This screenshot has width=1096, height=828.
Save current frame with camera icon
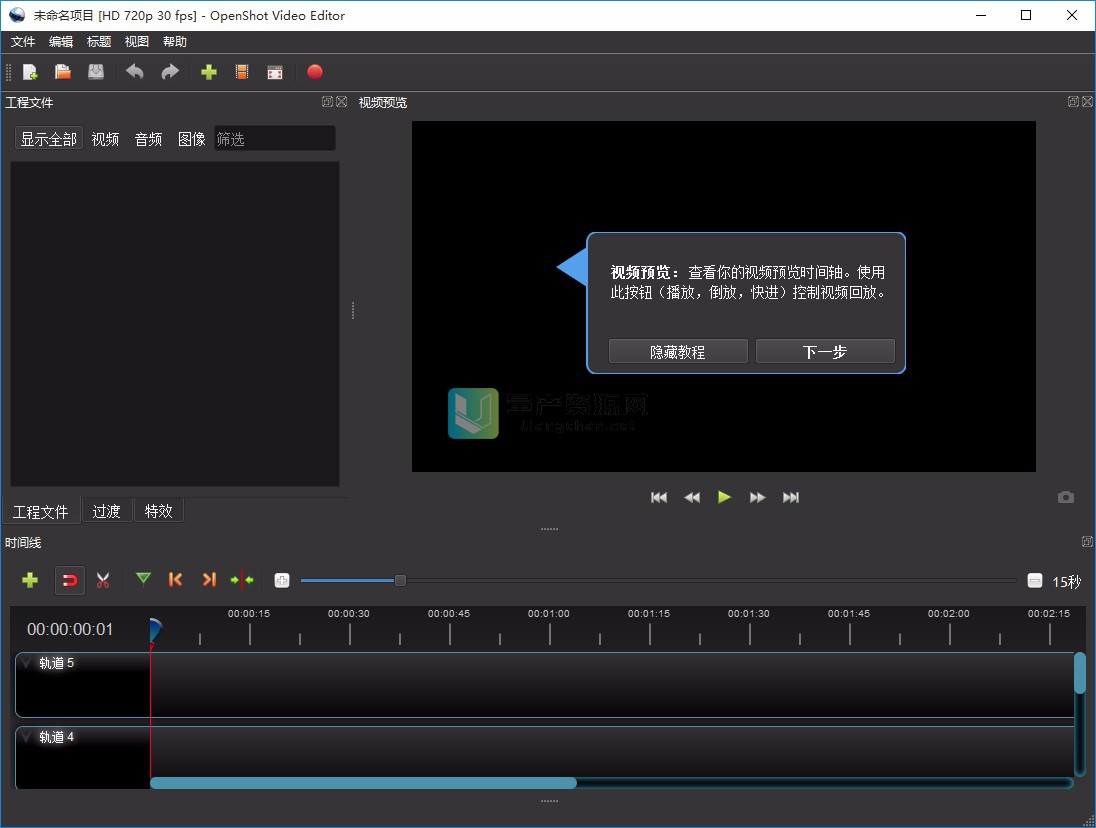click(x=1065, y=497)
